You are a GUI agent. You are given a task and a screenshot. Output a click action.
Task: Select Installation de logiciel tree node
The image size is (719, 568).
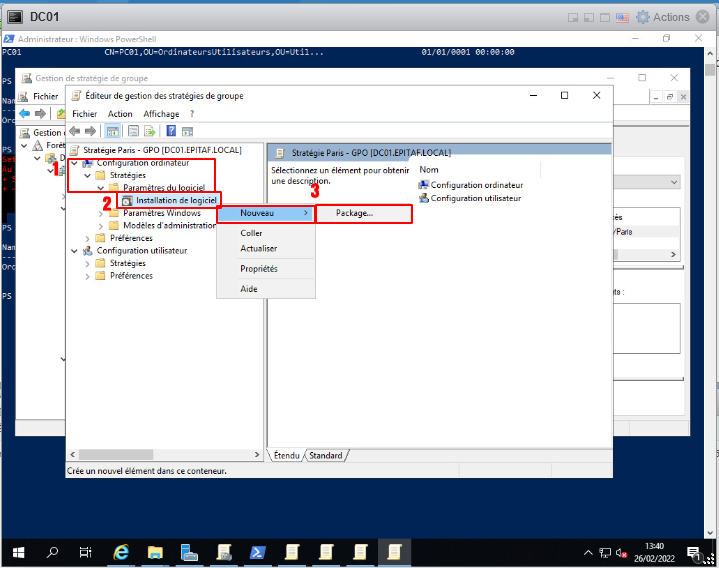click(176, 200)
